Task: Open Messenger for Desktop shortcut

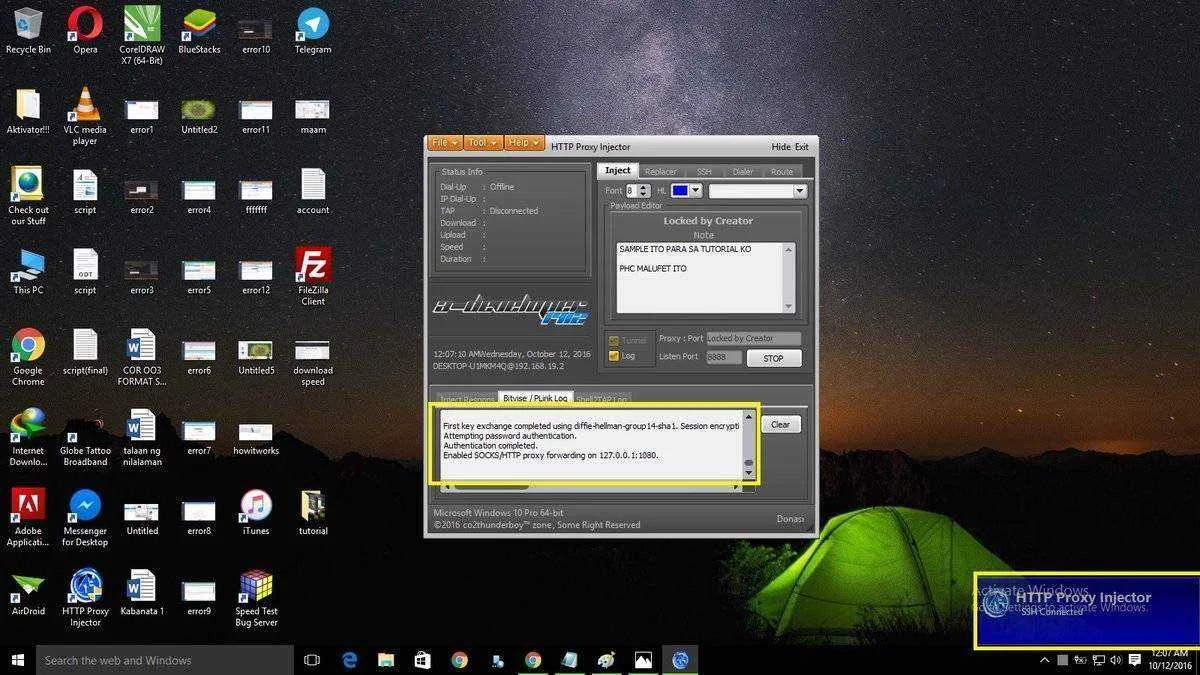Action: click(85, 517)
